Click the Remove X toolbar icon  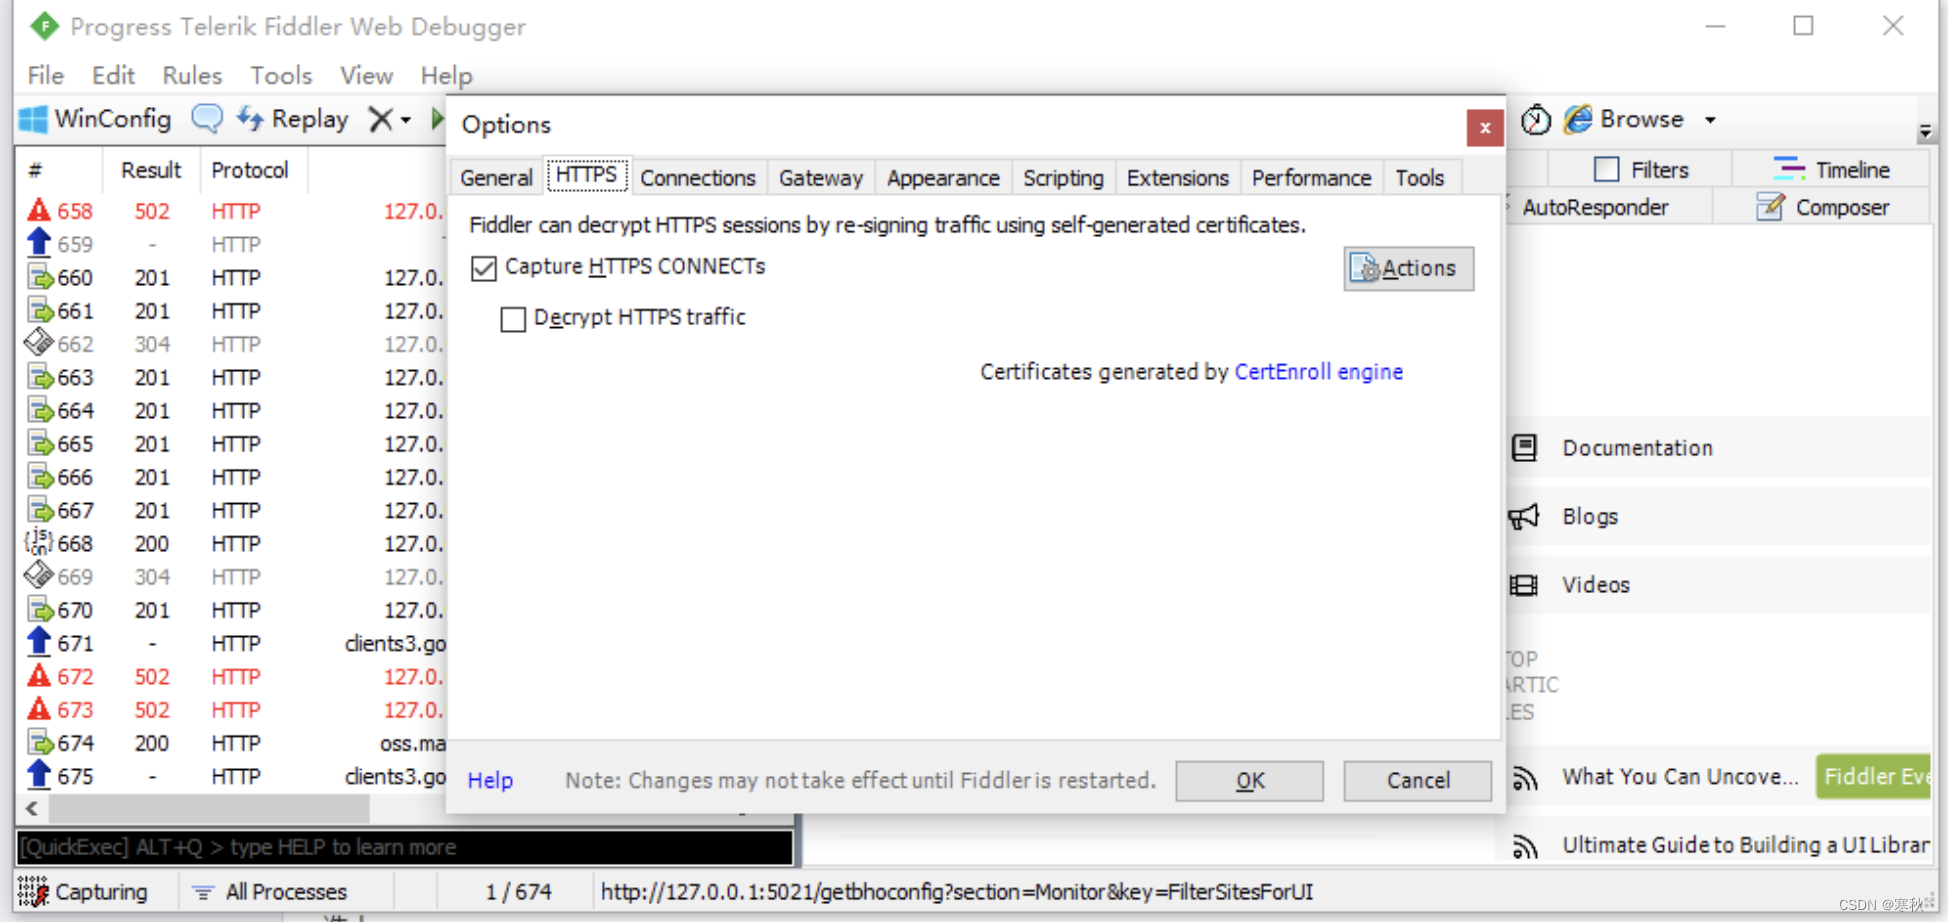click(380, 119)
